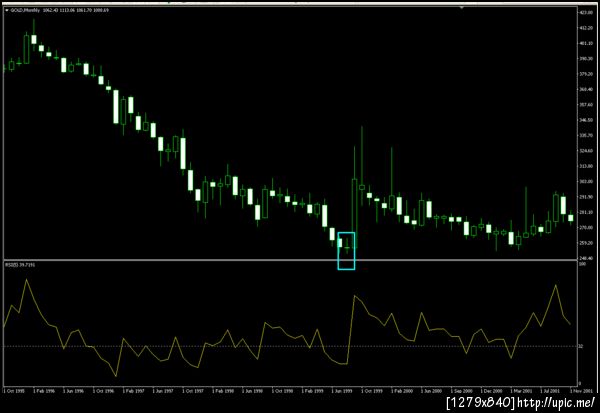Click the 270.00 price scale label
The width and height of the screenshot is (600, 413).
point(586,227)
